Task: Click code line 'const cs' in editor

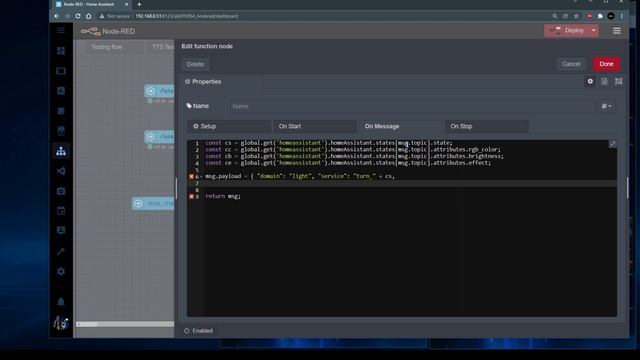Action: (x=329, y=143)
